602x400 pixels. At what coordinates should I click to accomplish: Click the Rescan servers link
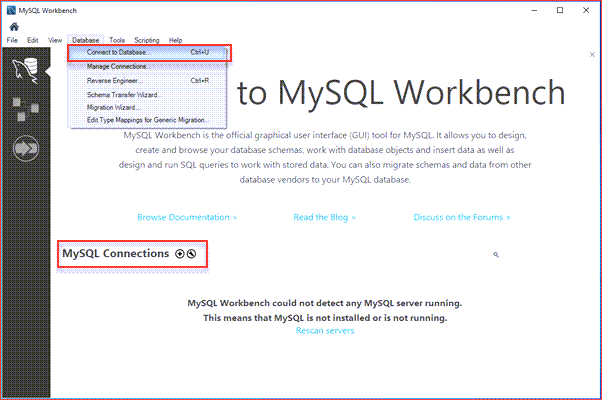(324, 330)
